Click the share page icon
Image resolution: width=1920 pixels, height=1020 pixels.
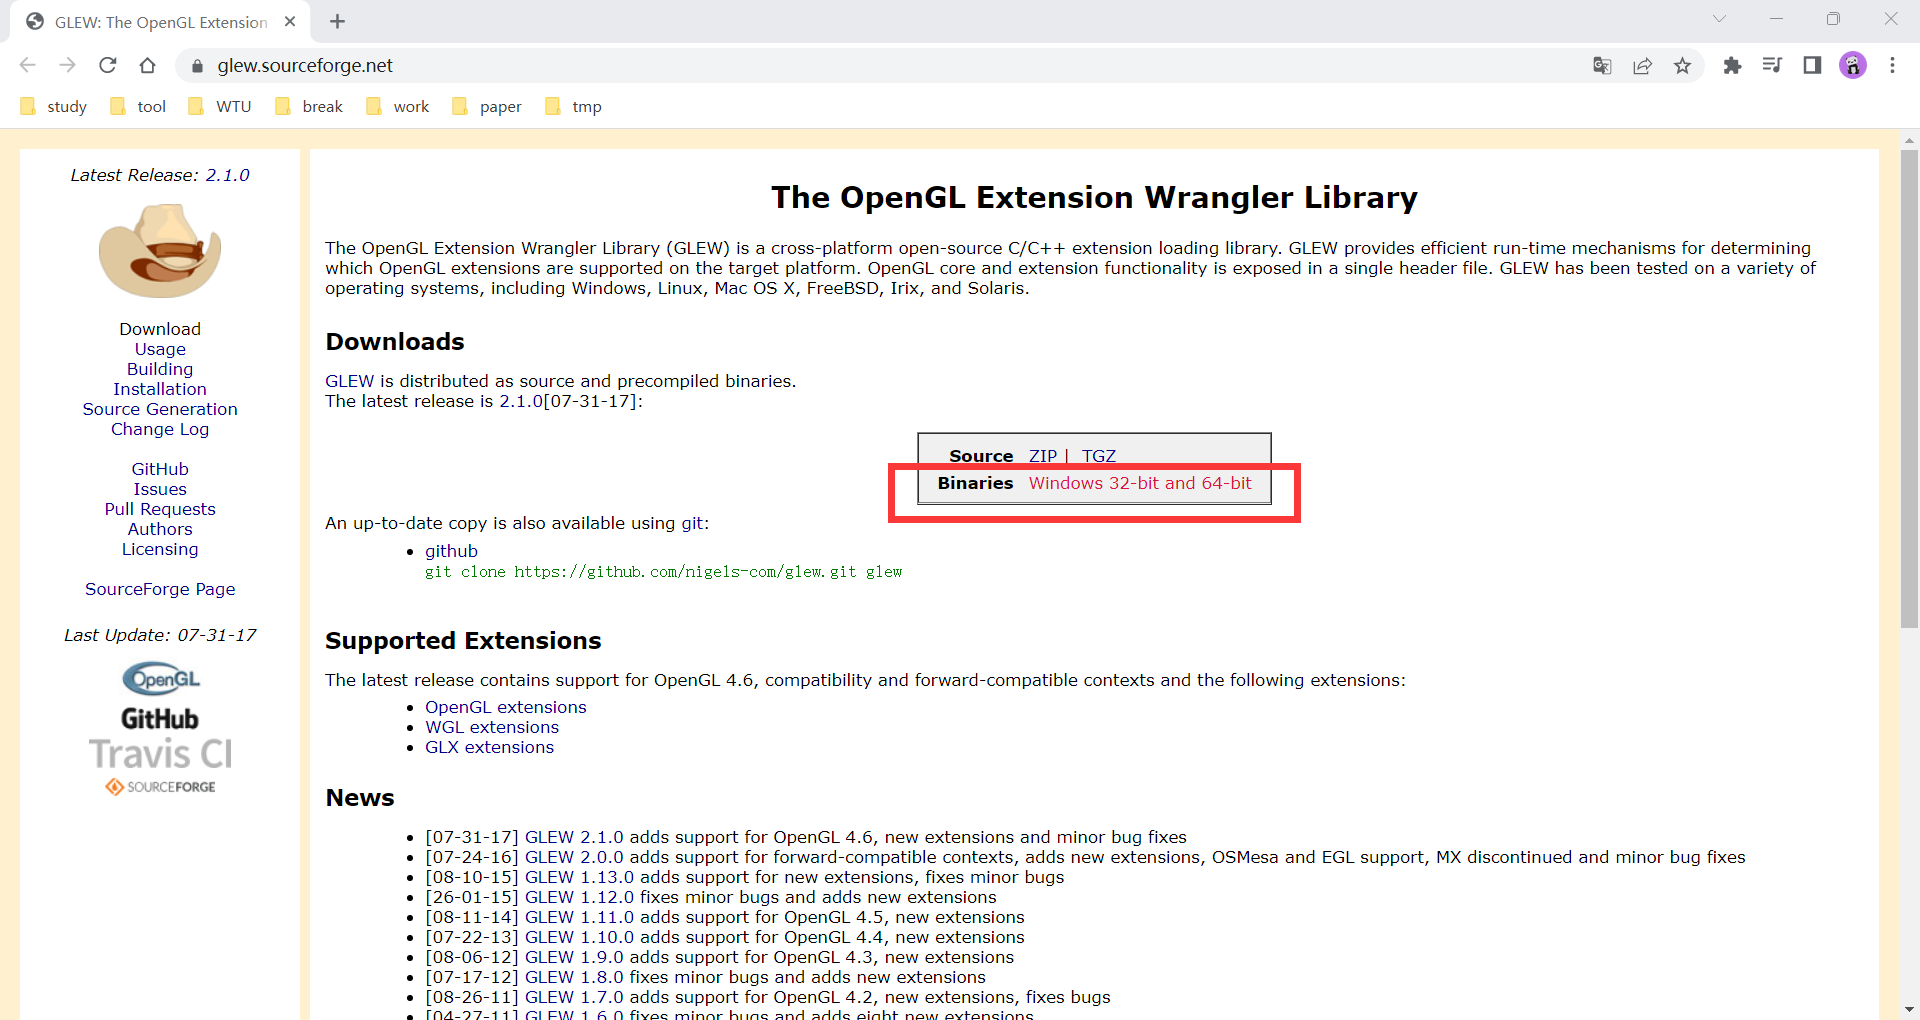1642,66
